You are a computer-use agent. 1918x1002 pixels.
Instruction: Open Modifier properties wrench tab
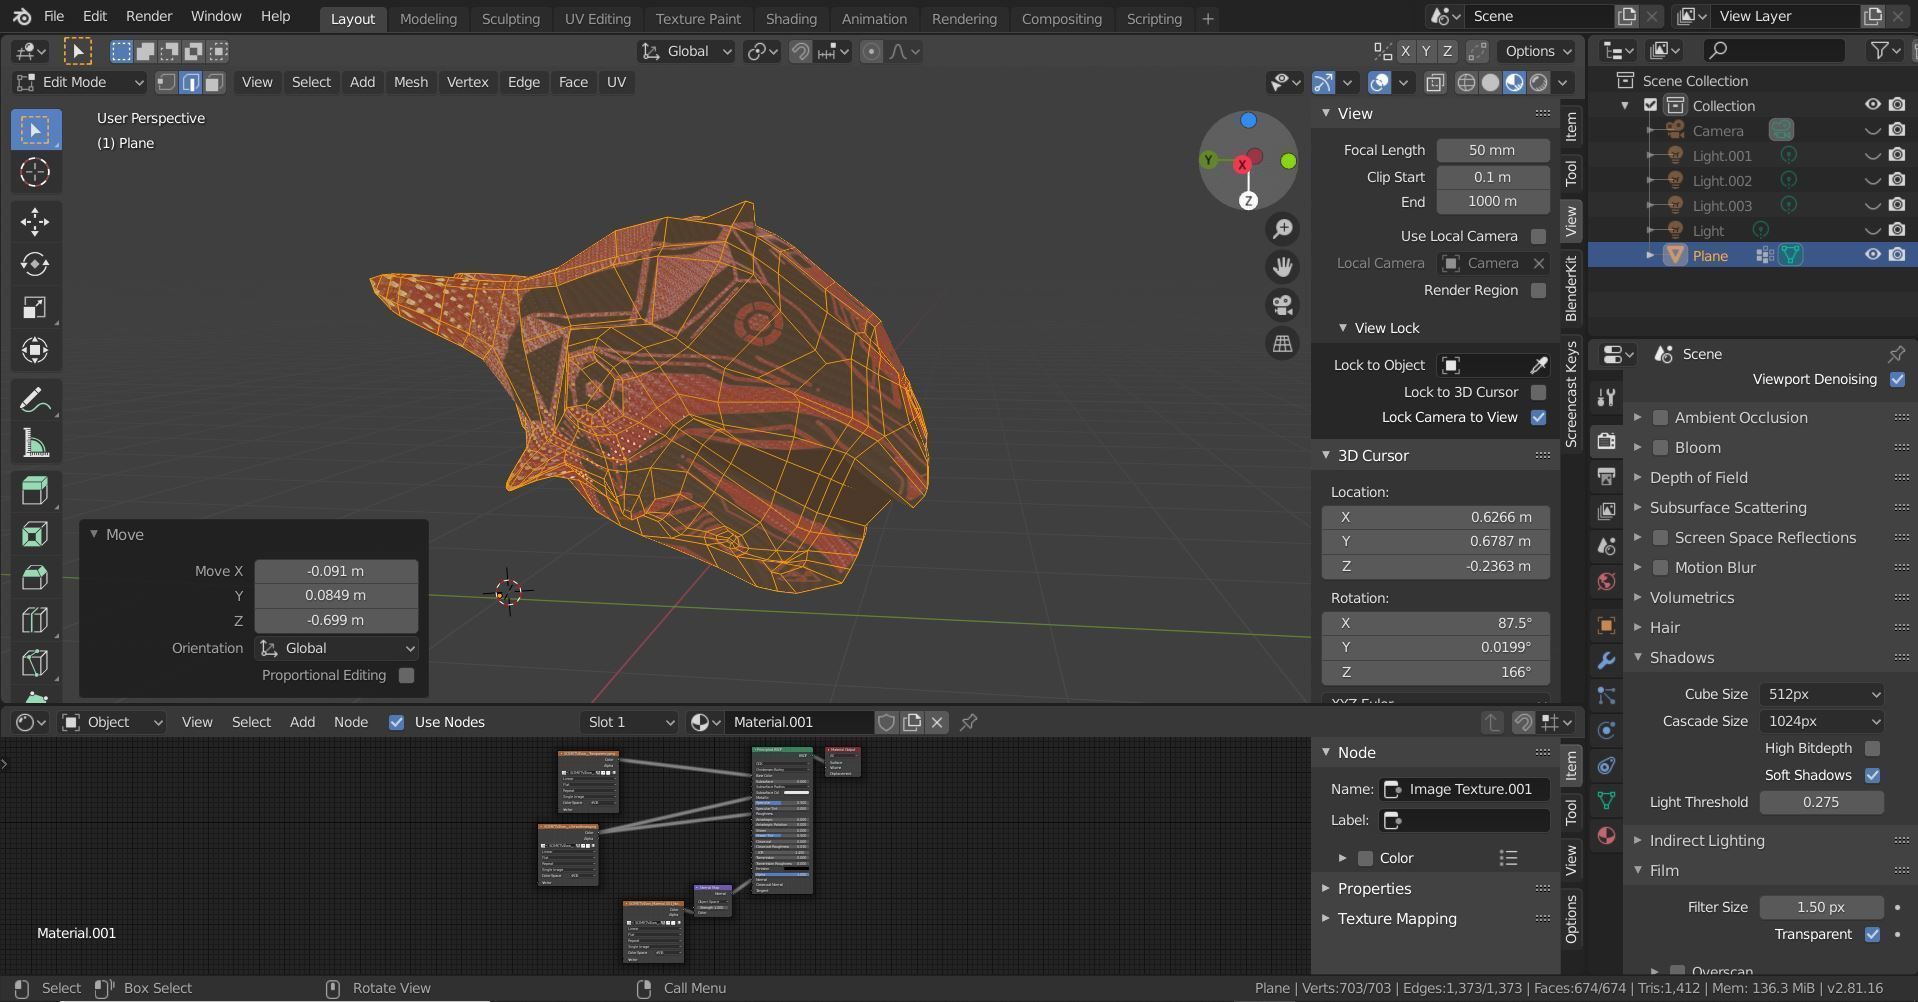1606,660
